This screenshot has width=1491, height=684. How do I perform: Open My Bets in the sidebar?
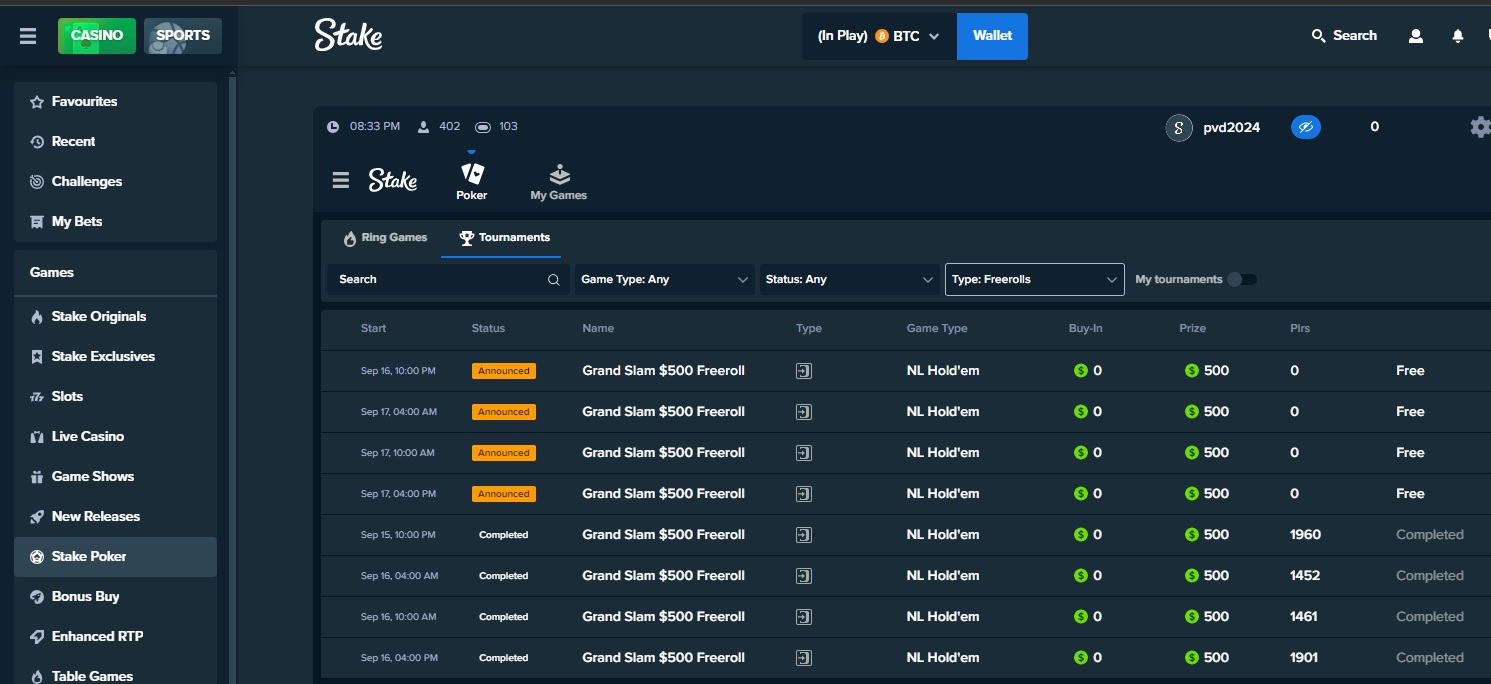[x=115, y=222]
